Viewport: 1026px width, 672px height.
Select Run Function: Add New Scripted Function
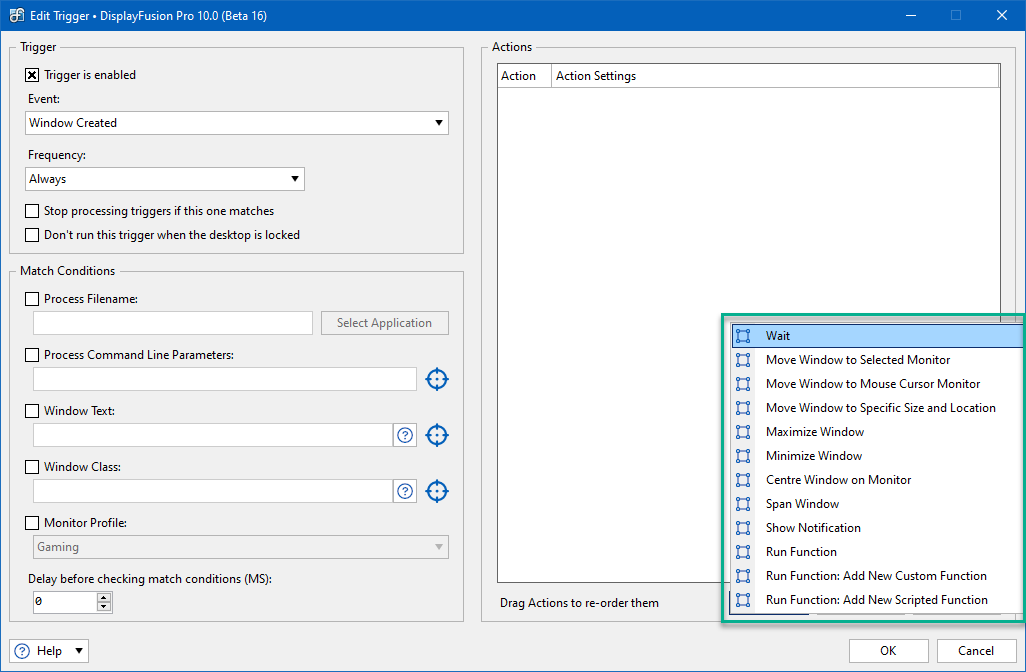(877, 600)
